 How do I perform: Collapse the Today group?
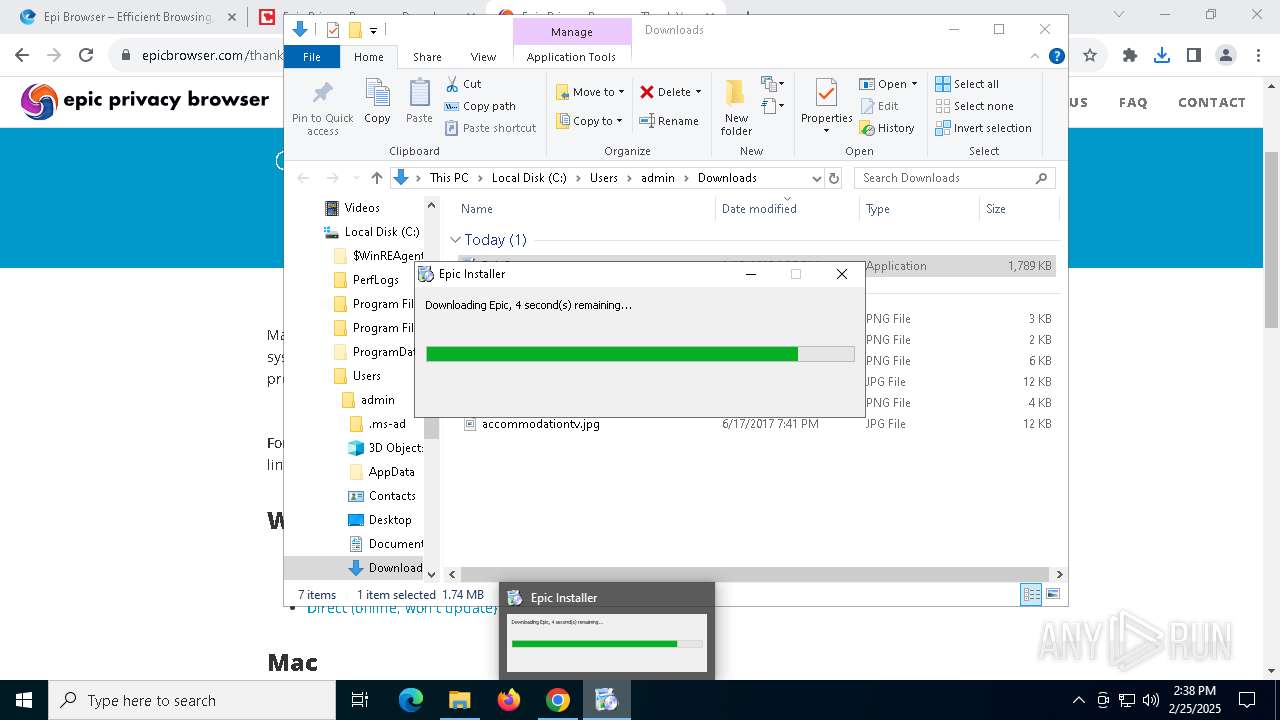point(456,240)
